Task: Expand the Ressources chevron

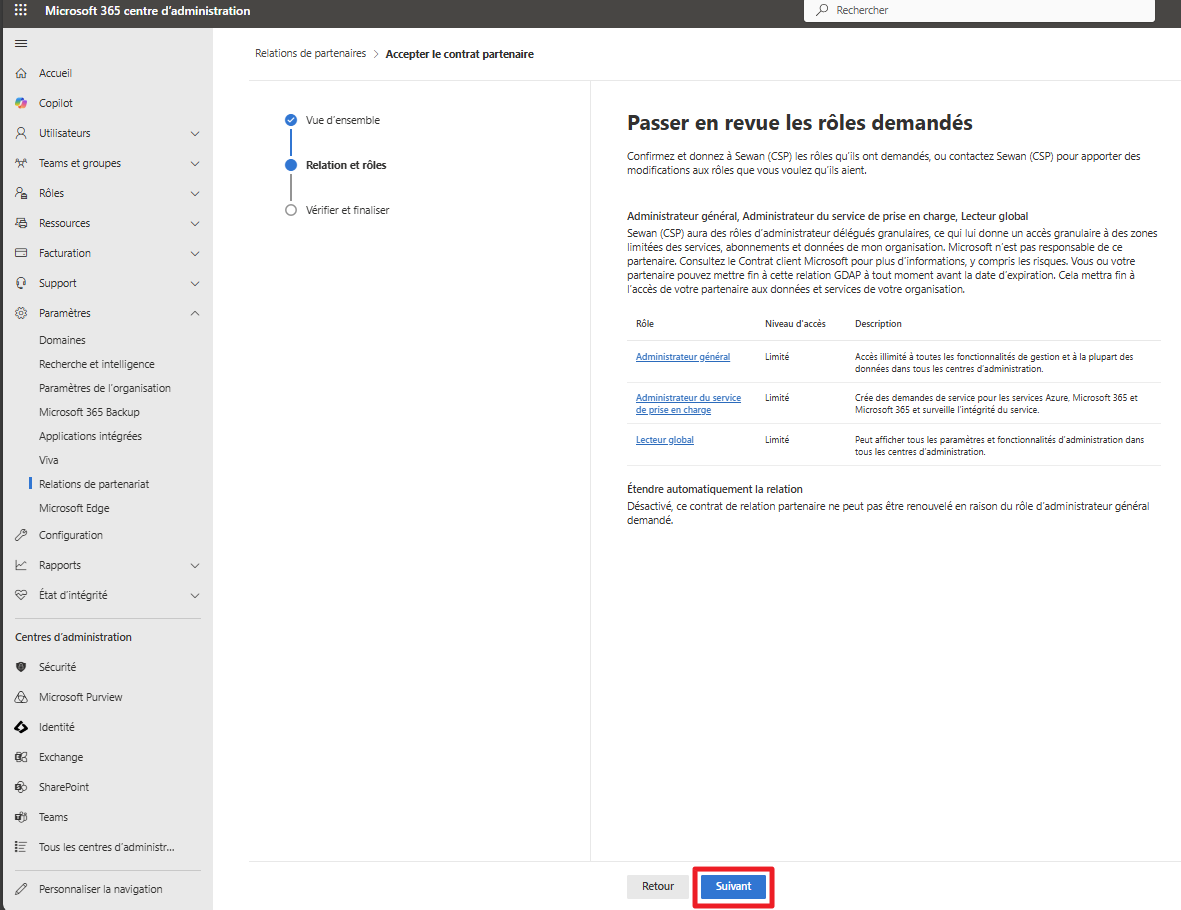Action: pyautogui.click(x=195, y=224)
